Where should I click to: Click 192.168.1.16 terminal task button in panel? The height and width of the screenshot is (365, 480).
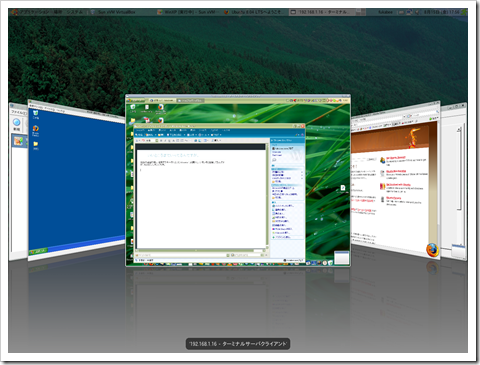tap(321, 12)
